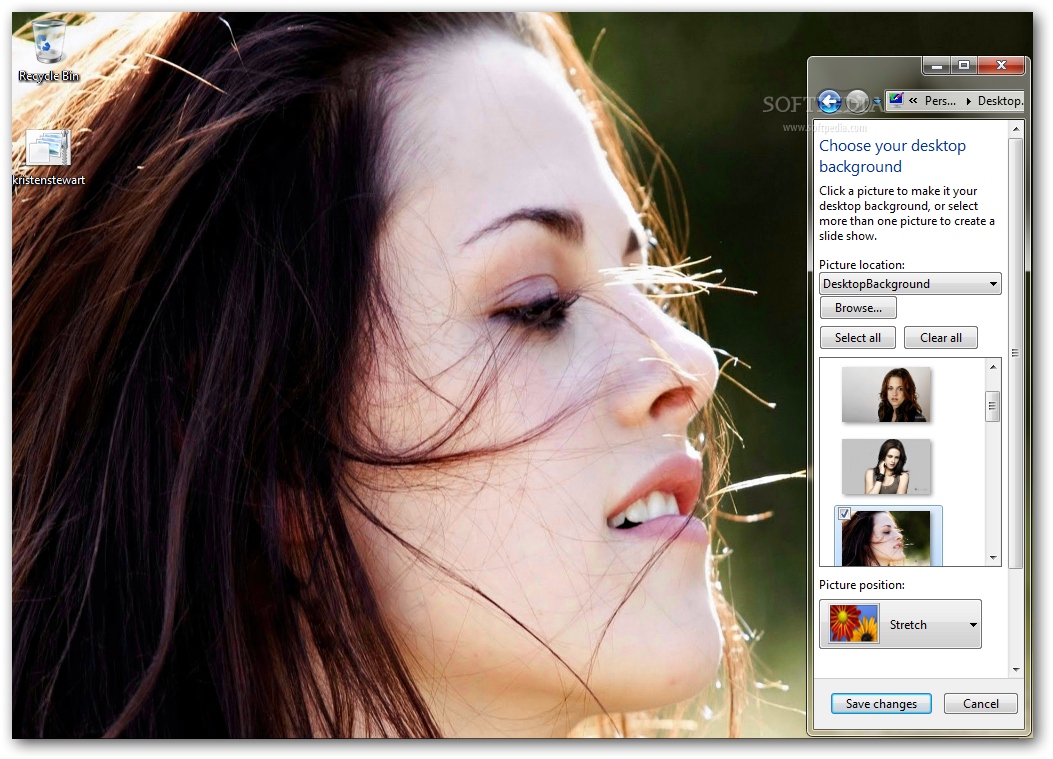Click the Cancel button

click(980, 703)
